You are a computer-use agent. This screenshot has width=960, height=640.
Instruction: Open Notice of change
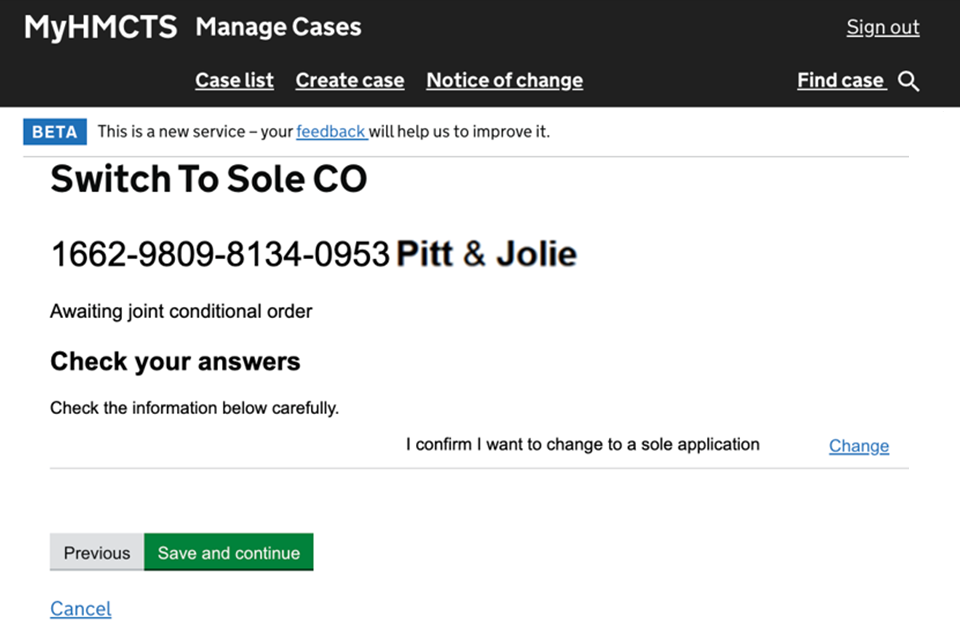504,81
